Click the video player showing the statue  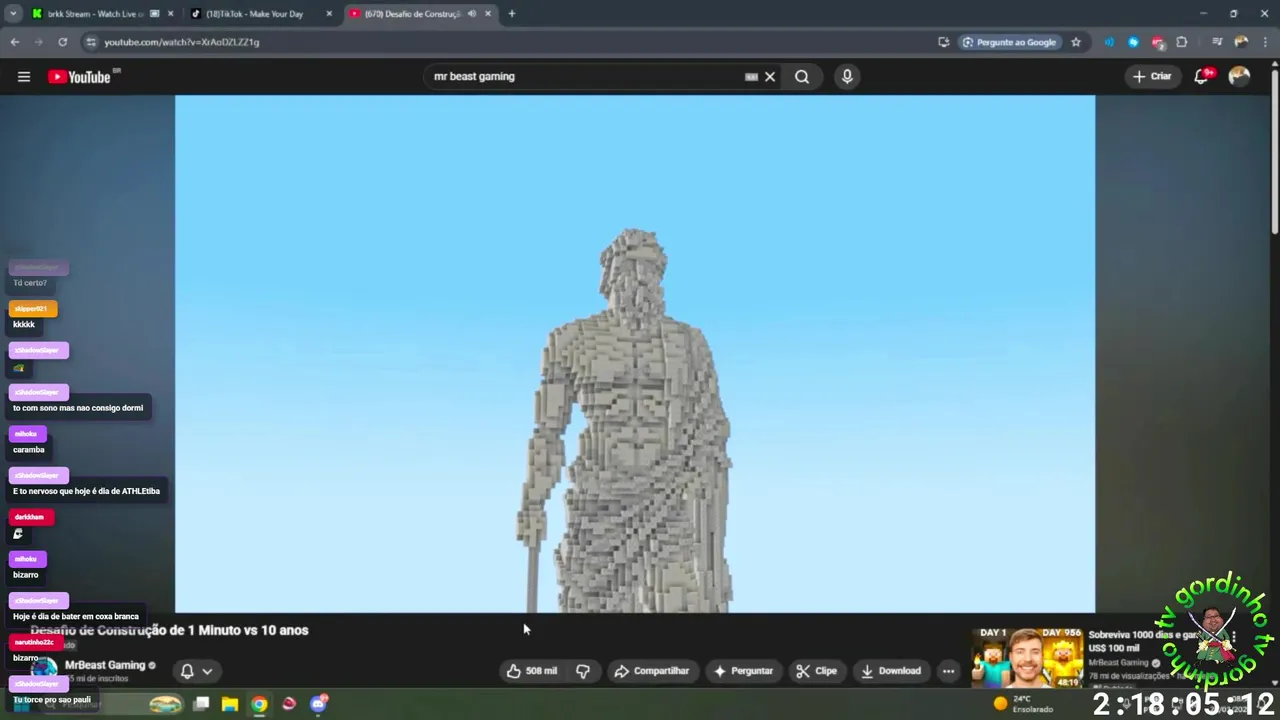(x=635, y=354)
